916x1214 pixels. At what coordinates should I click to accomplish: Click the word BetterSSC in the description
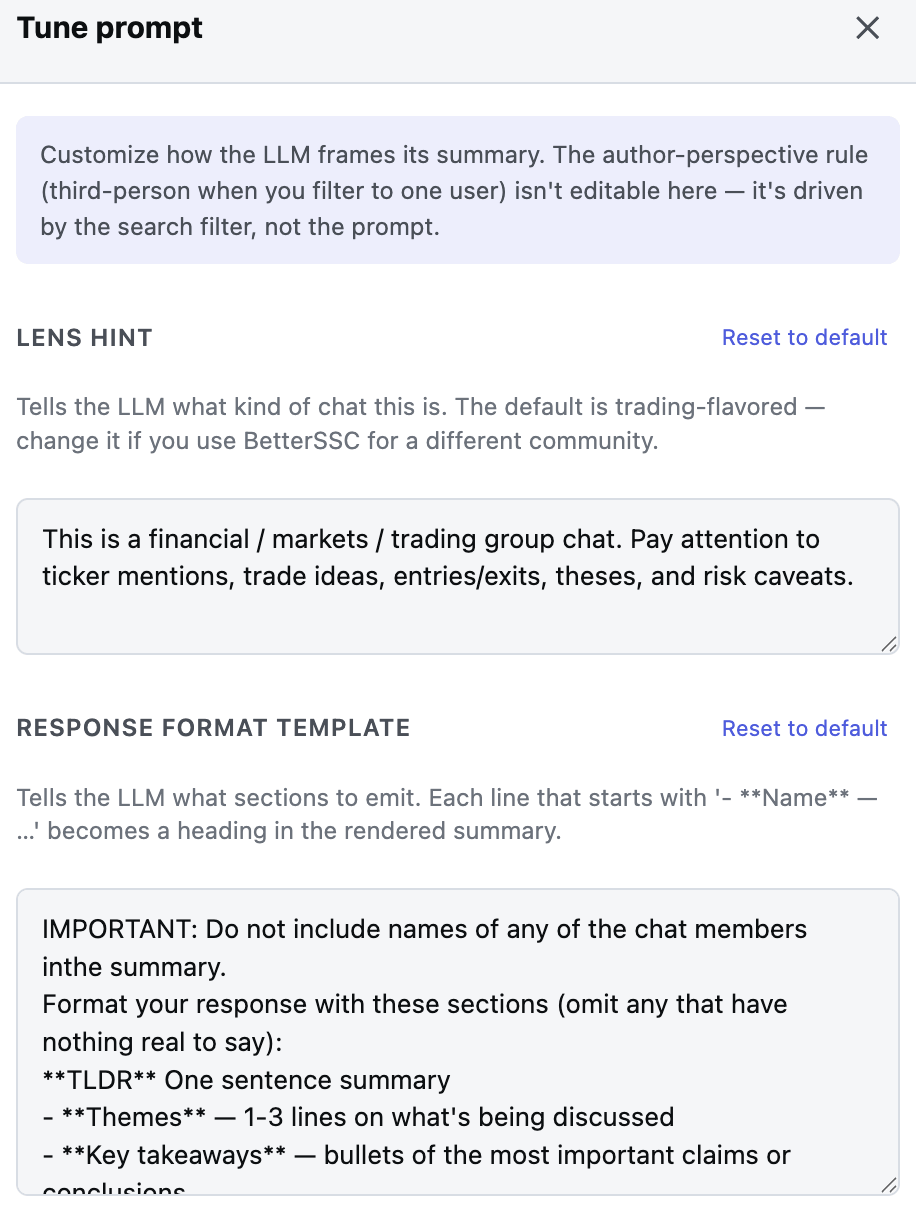click(x=291, y=442)
